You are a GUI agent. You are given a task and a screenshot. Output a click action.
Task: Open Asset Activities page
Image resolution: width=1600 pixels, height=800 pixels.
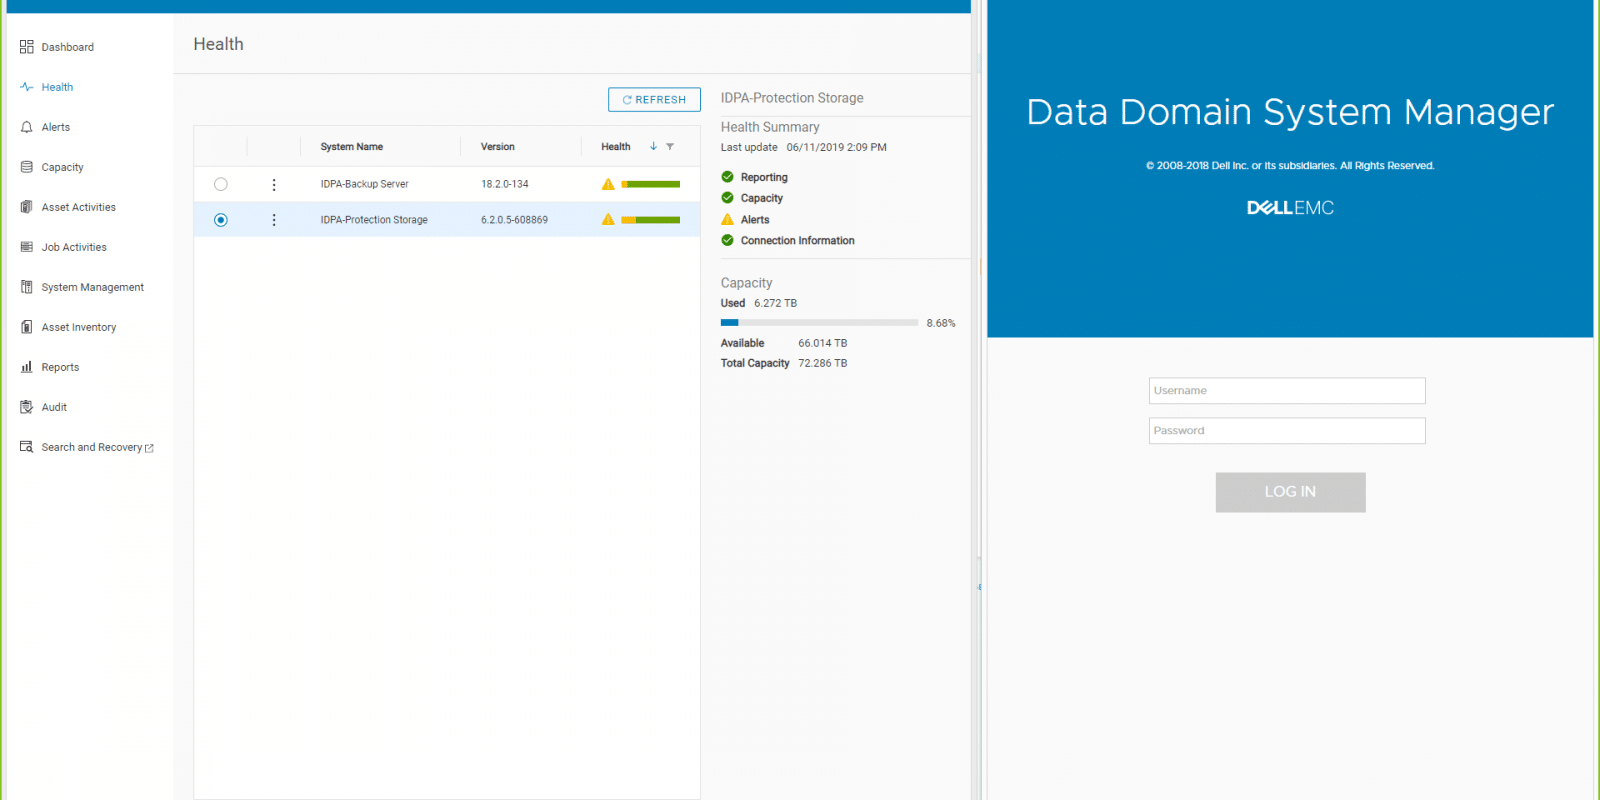click(x=79, y=207)
